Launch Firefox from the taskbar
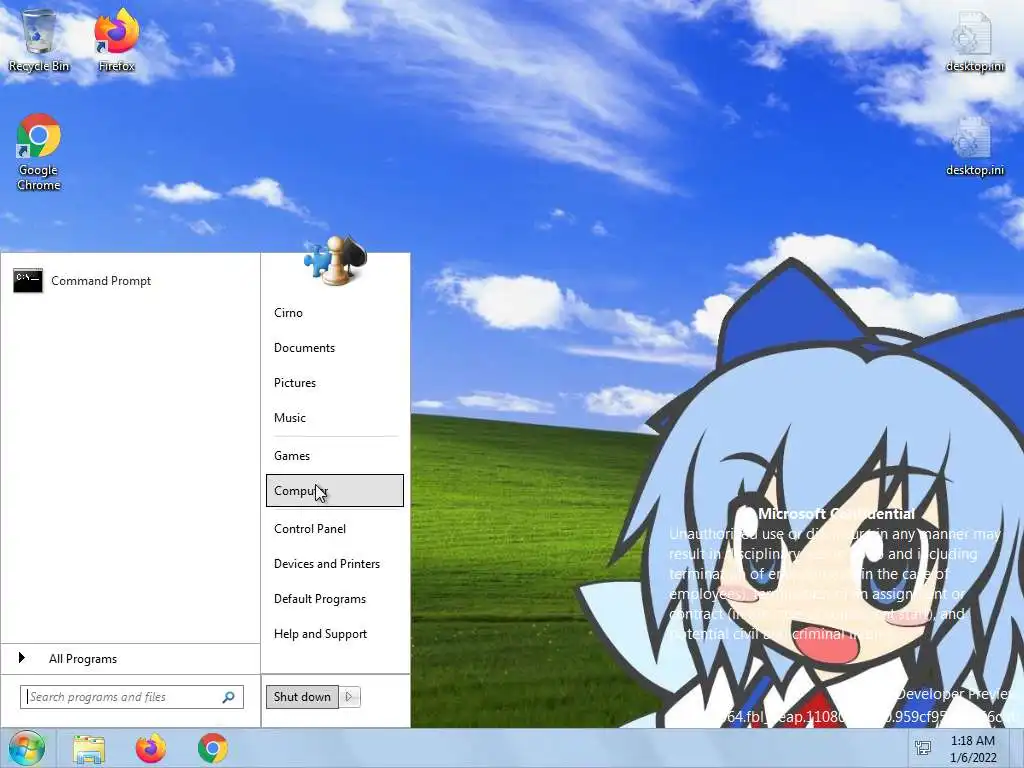The height and width of the screenshot is (768, 1024). (151, 748)
